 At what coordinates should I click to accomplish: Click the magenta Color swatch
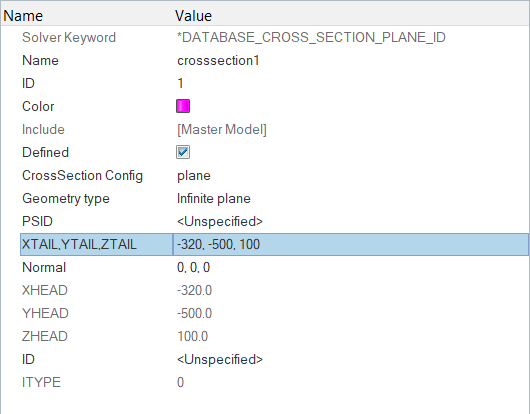(183, 106)
